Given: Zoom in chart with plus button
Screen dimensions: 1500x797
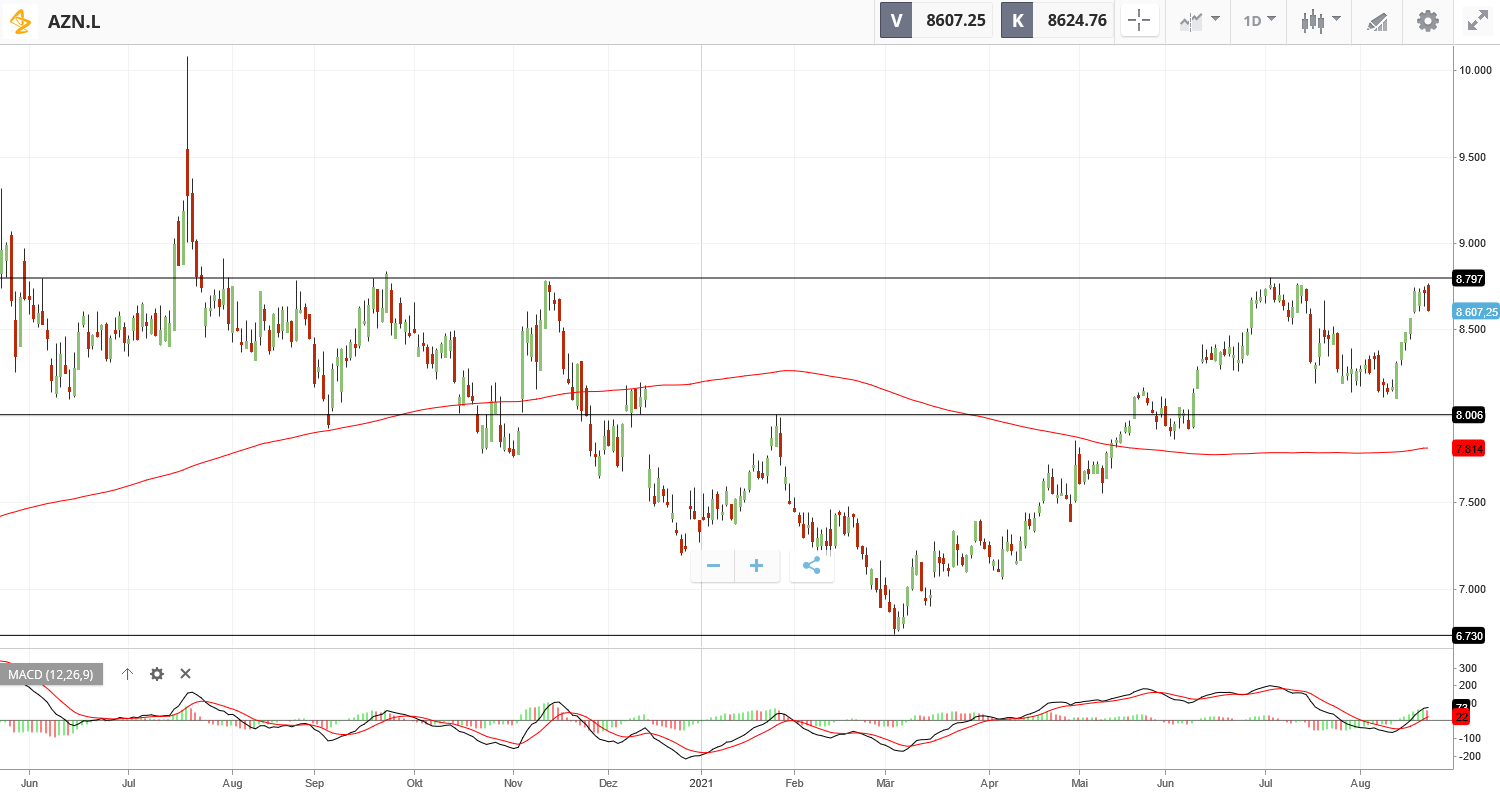Looking at the screenshot, I should [x=757, y=566].
